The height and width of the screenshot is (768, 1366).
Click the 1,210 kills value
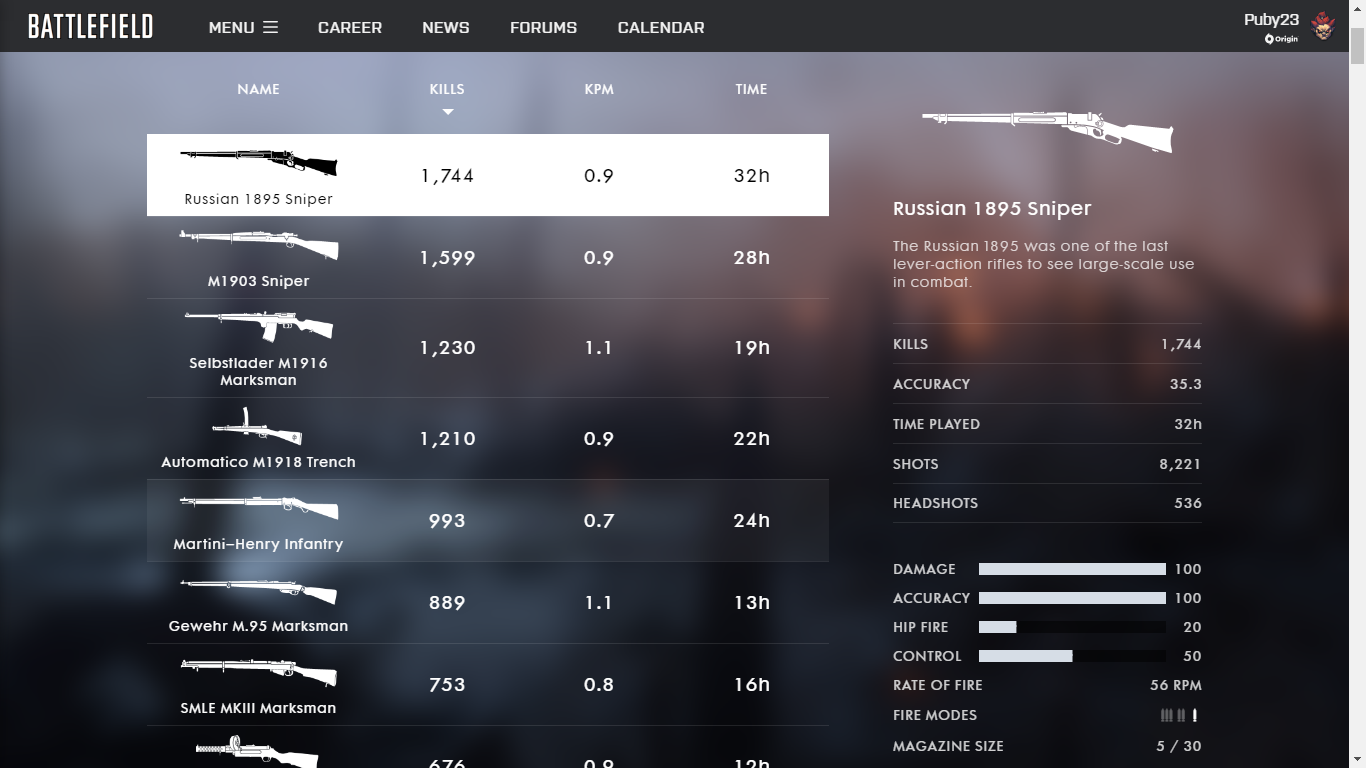pyautogui.click(x=447, y=439)
